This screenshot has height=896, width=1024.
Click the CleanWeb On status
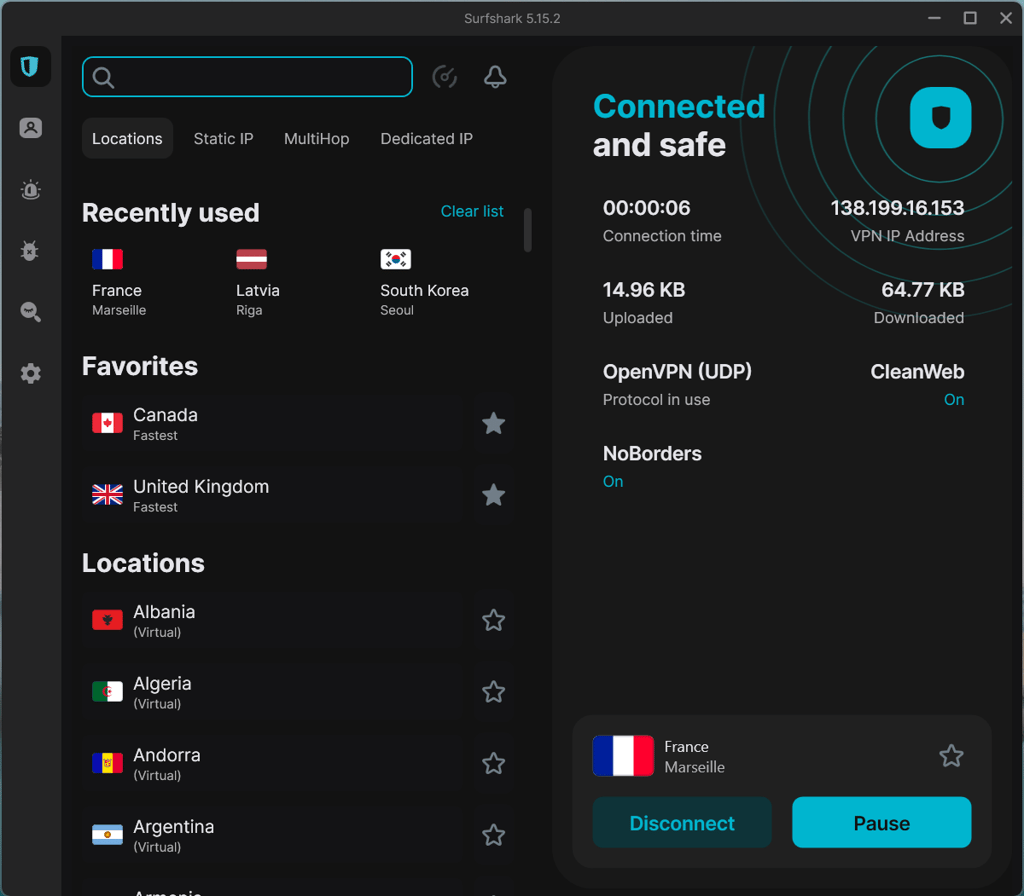coord(953,400)
